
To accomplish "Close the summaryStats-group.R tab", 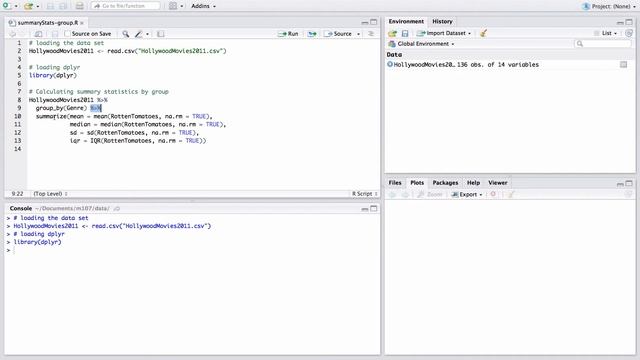I will [x=82, y=23].
